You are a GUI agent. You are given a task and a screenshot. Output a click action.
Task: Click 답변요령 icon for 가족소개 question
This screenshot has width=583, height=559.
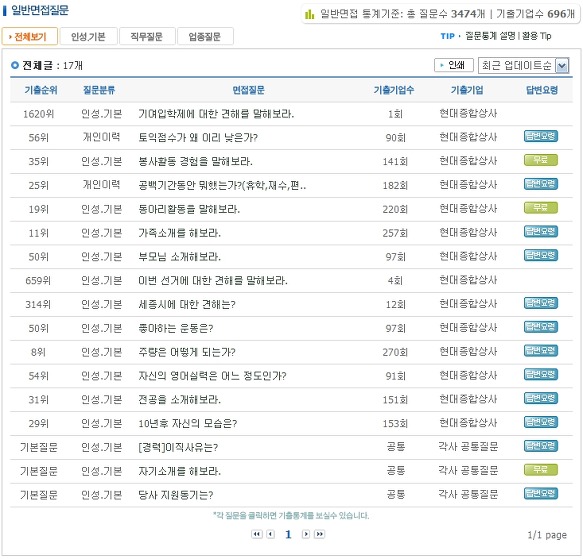[x=541, y=231]
